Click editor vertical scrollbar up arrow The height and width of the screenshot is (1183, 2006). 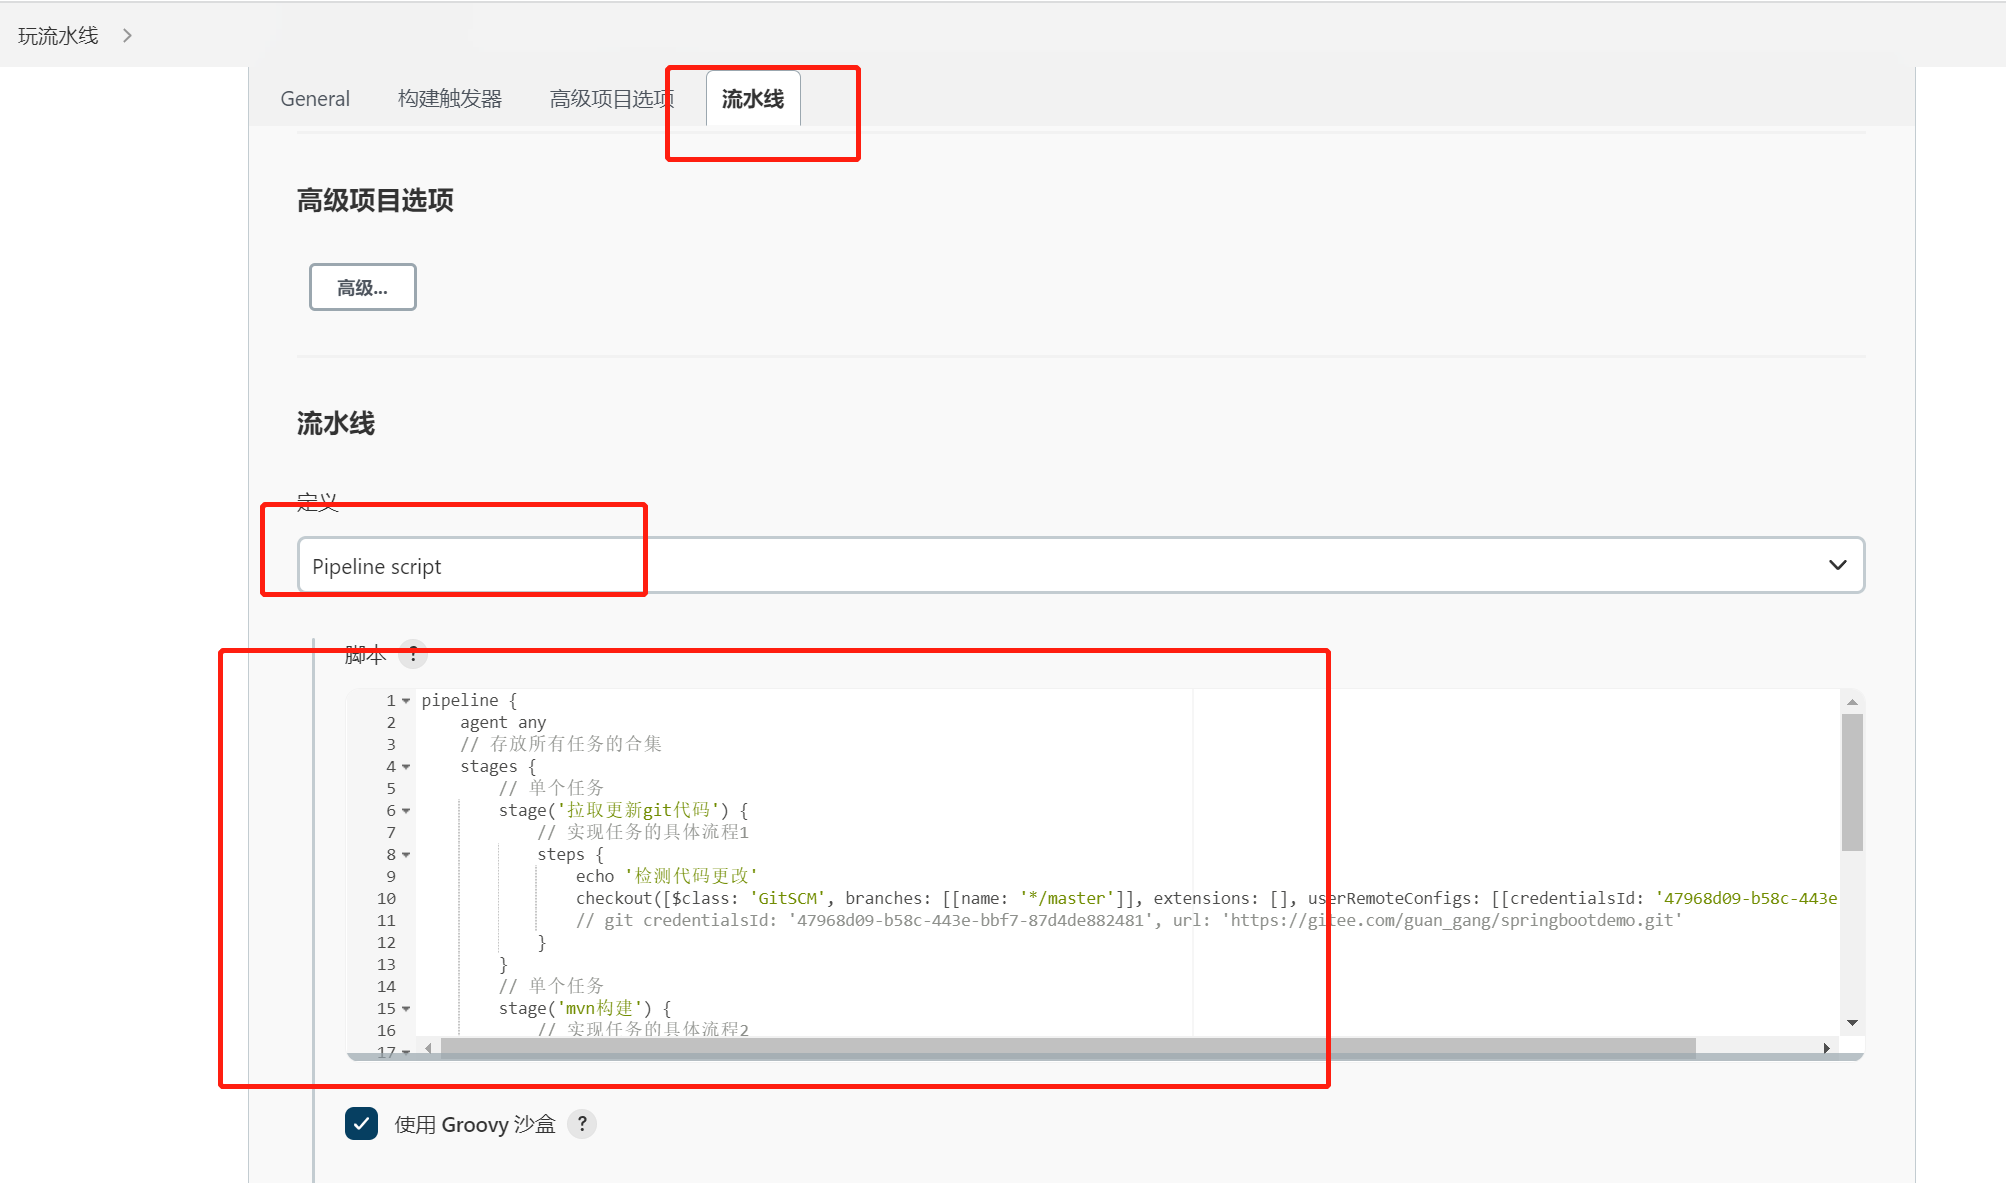(1852, 702)
